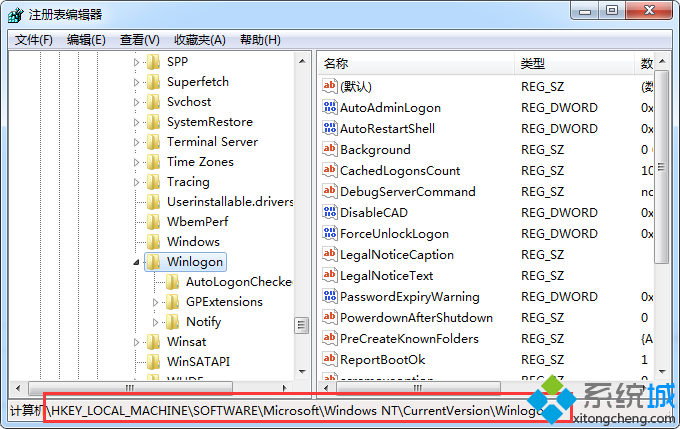Screen dimensions: 680x429
Task: Sort values by 名称 column header
Action: pos(416,64)
